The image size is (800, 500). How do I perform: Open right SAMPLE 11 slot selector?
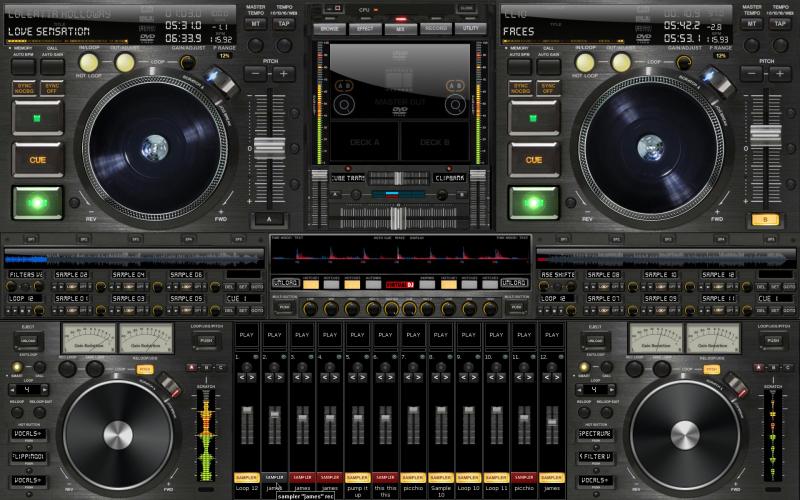(719, 298)
